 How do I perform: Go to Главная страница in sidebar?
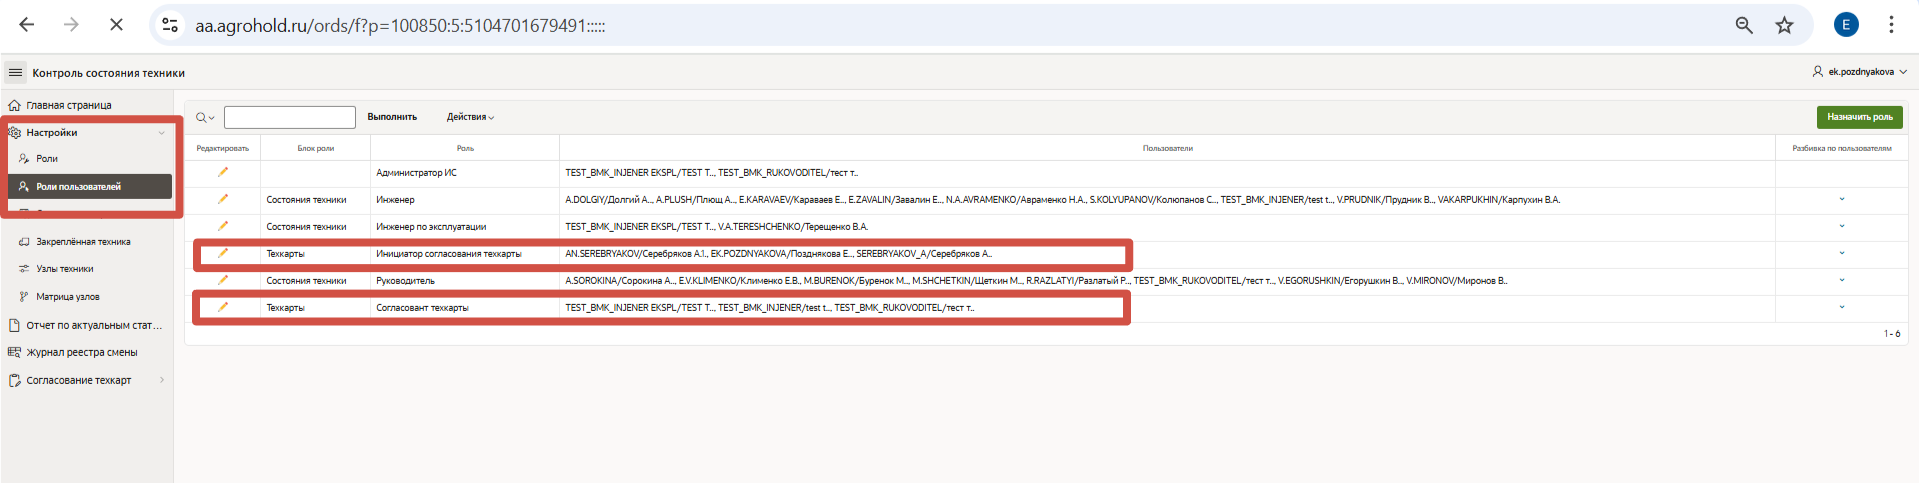[x=68, y=105]
